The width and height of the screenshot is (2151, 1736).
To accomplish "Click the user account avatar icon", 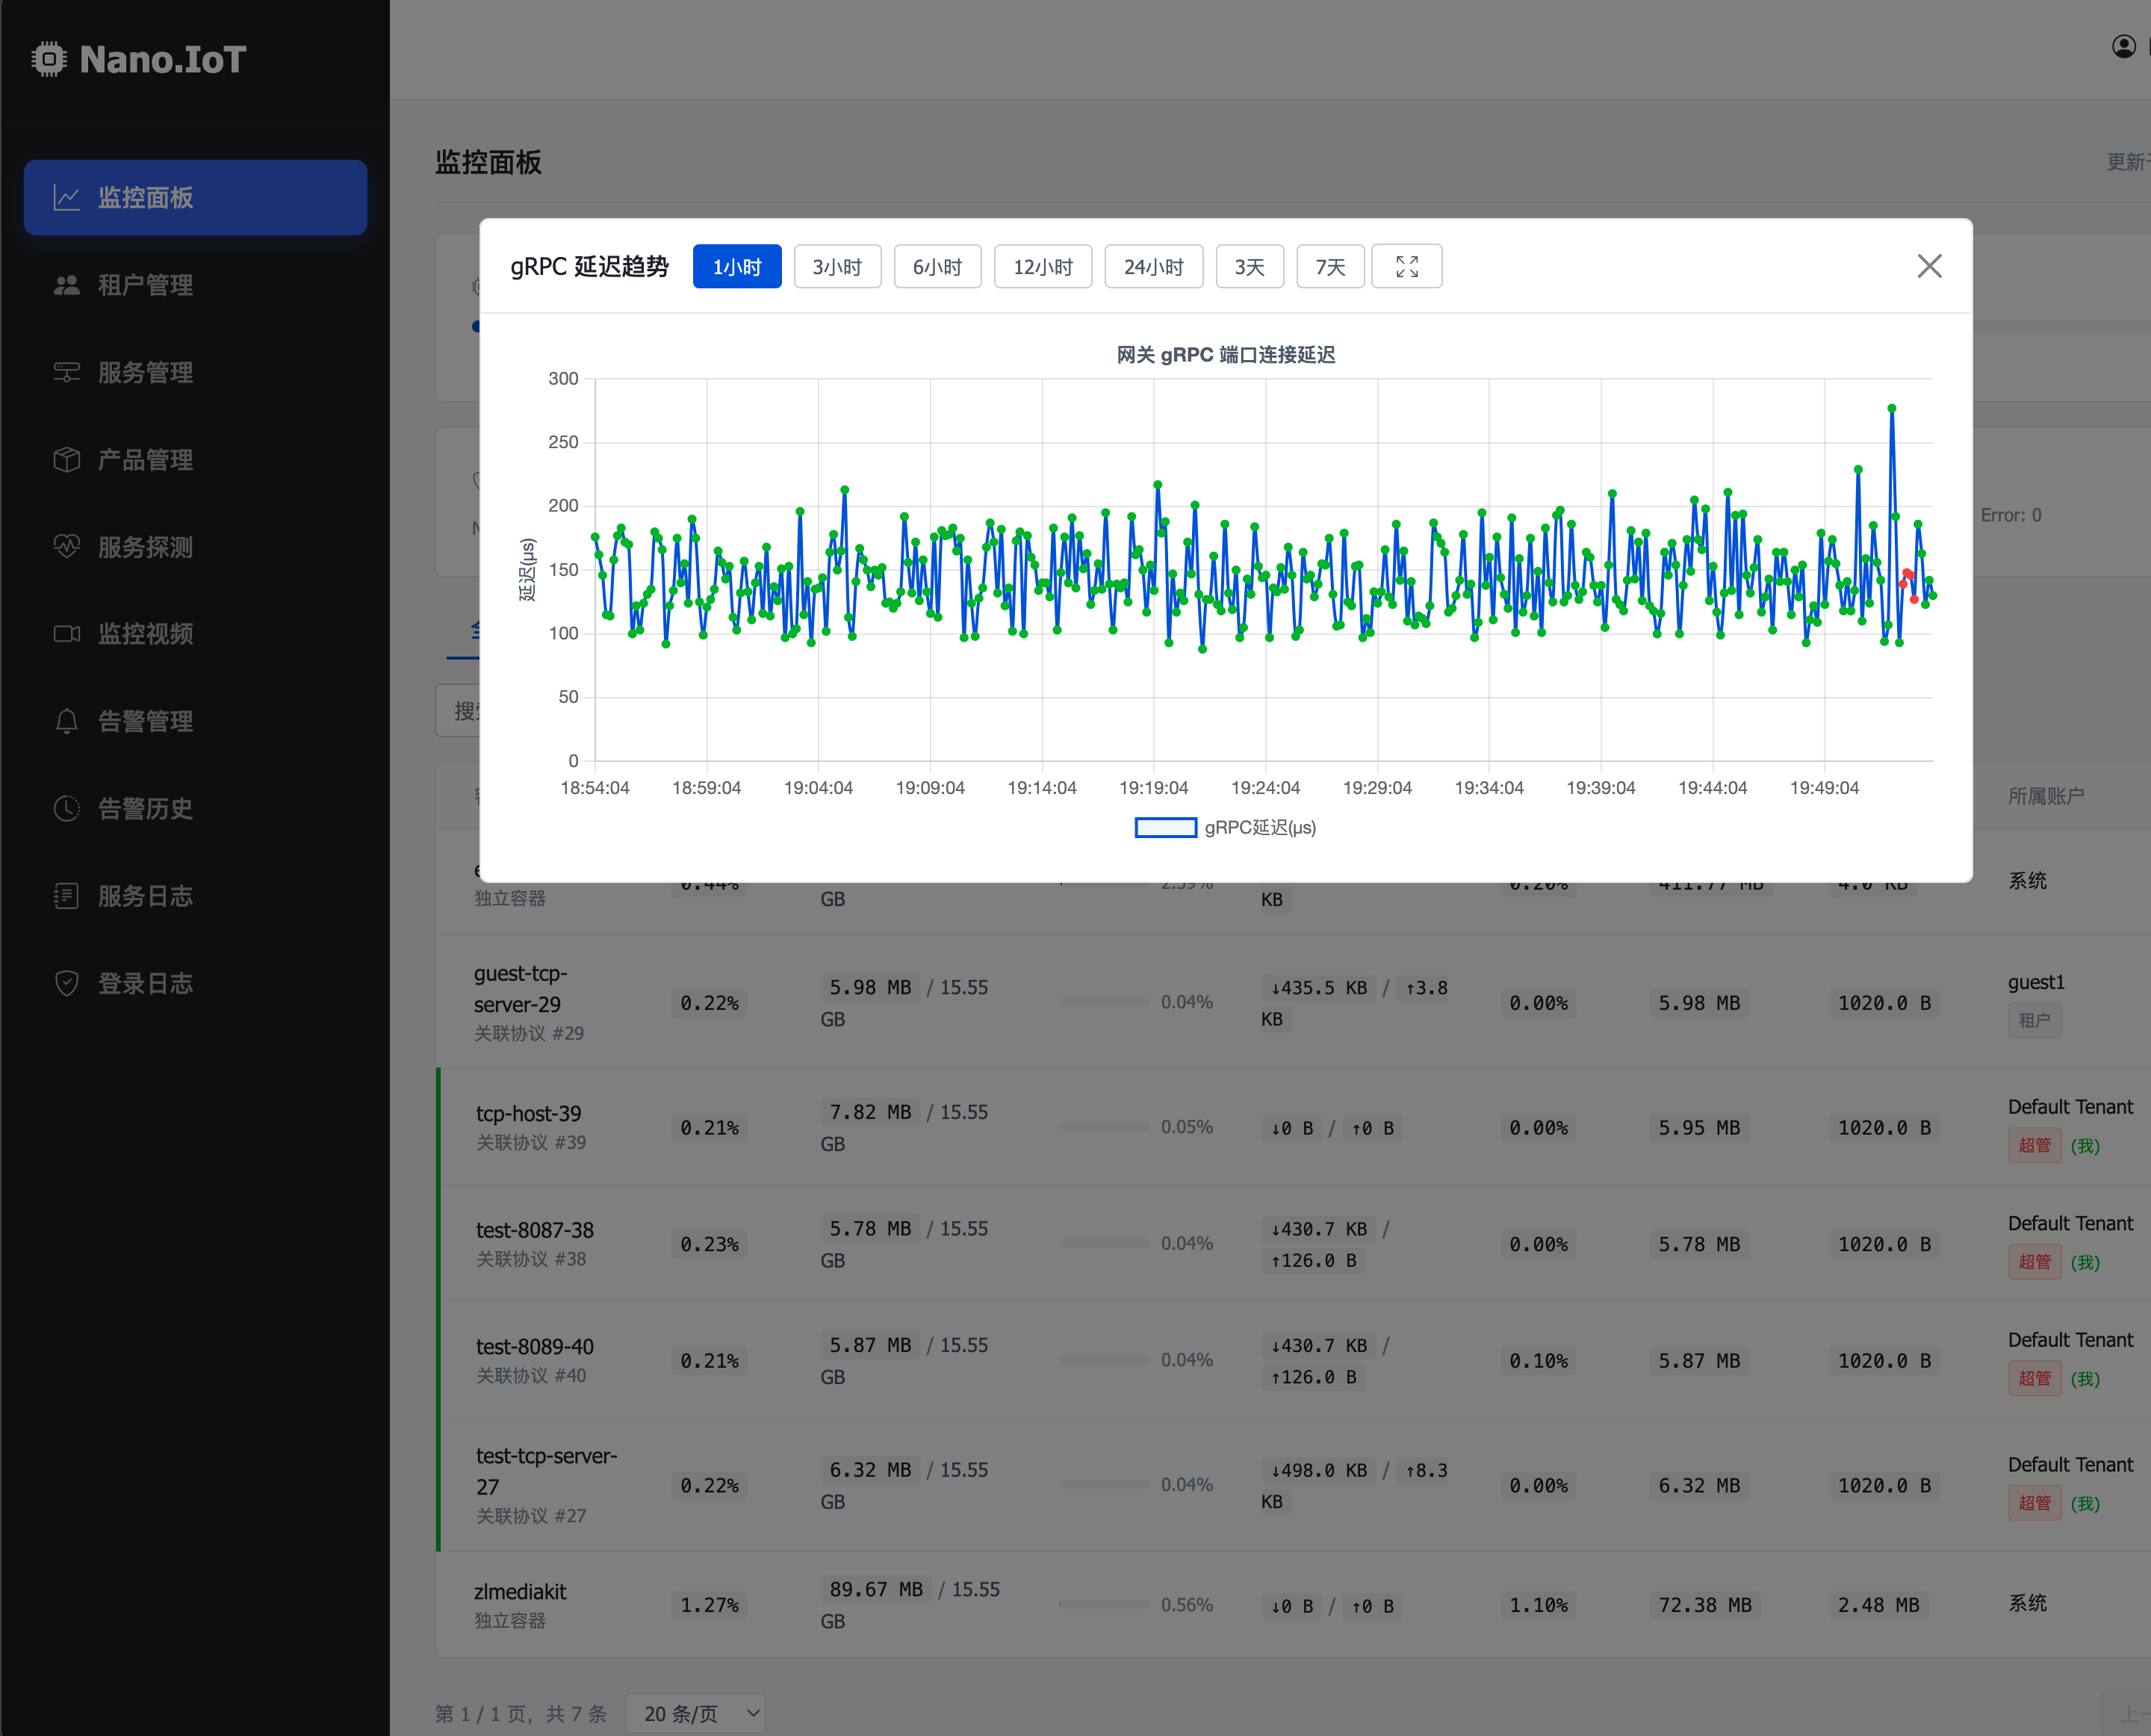I will tap(2124, 46).
